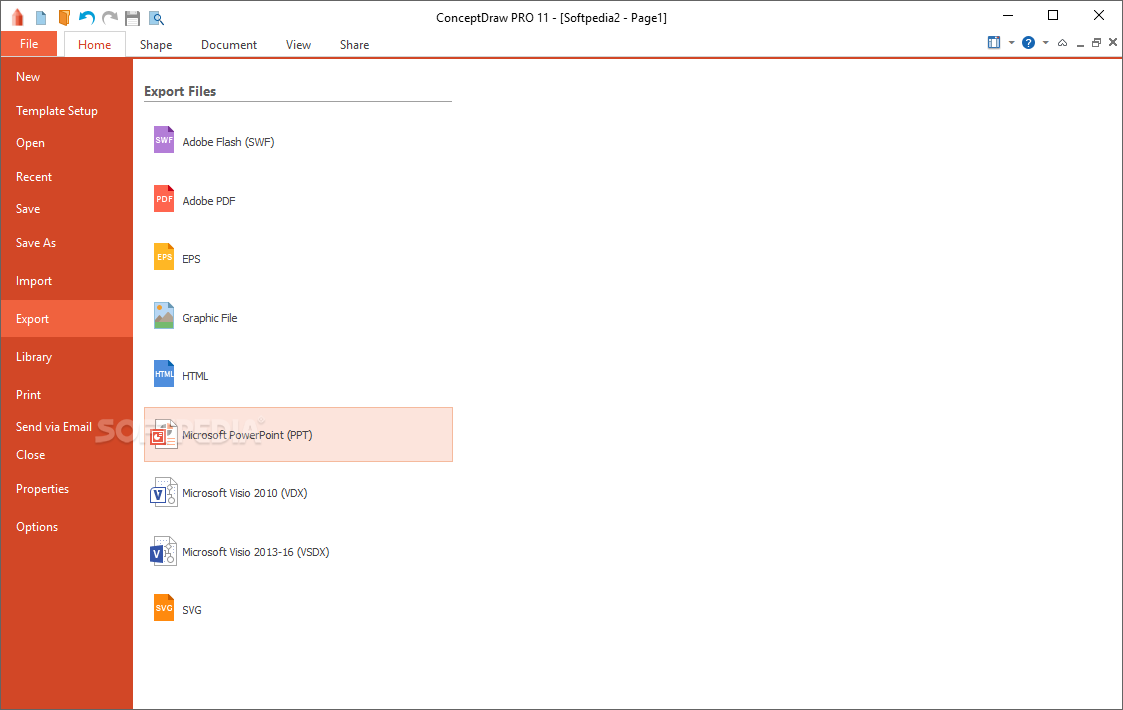Switch to the Document tab

[229, 44]
